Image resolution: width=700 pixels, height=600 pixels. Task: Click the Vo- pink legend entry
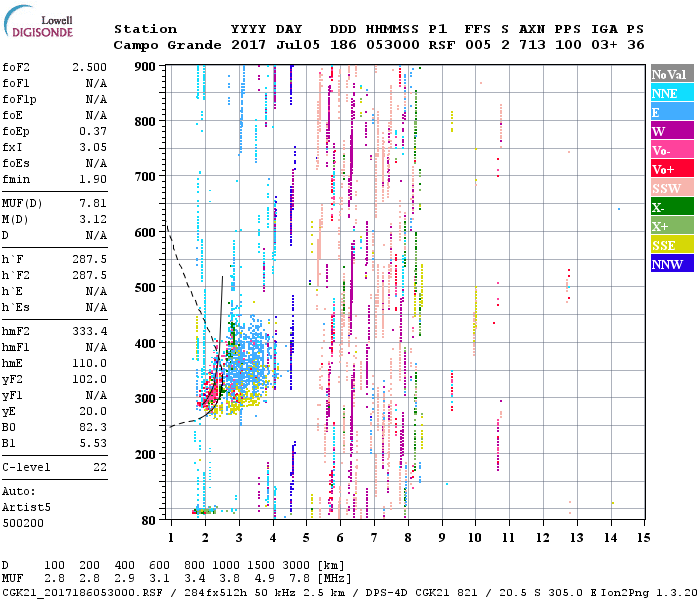point(671,150)
